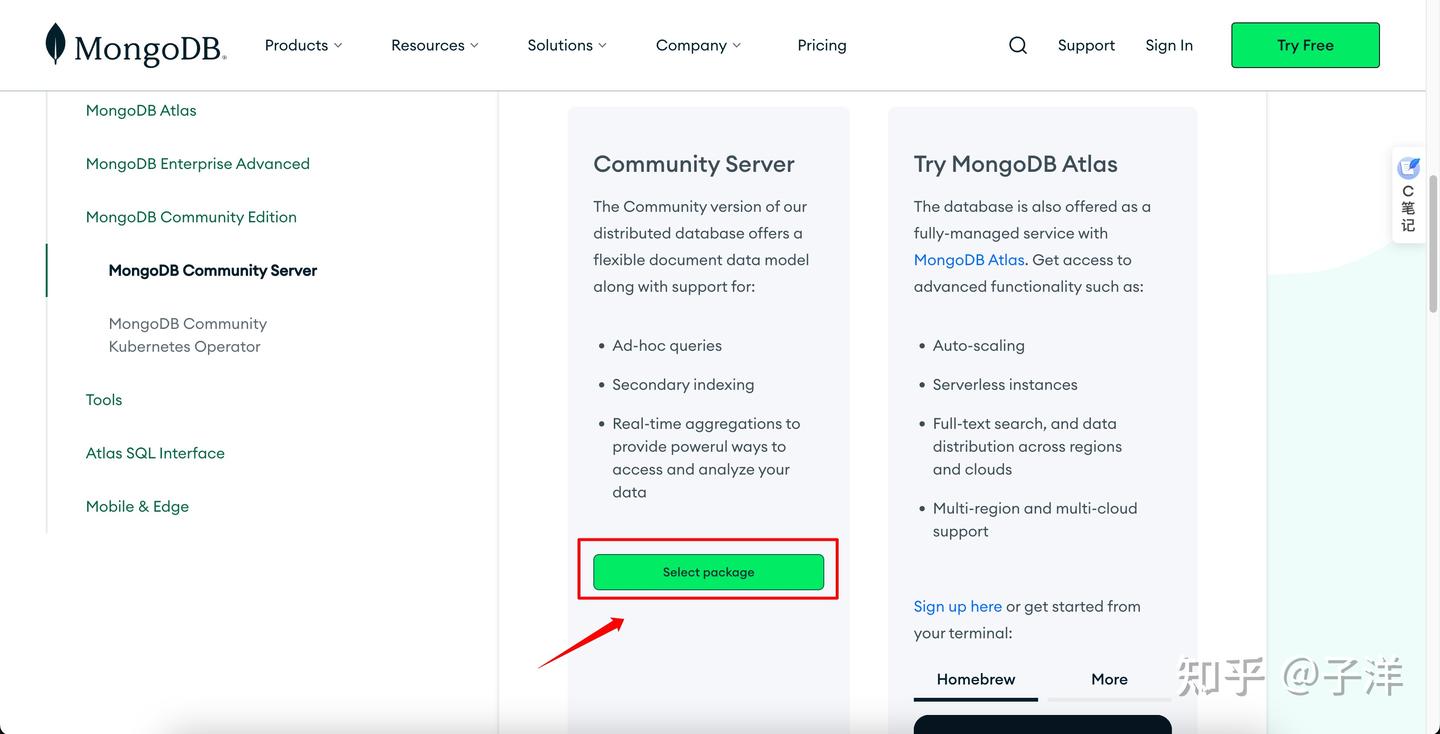Open the search magnifier icon
The width and height of the screenshot is (1440, 734).
[1017, 45]
